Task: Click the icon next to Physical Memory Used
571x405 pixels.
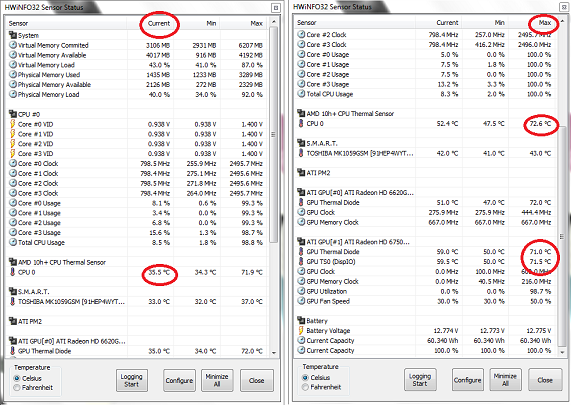Action: (13, 74)
